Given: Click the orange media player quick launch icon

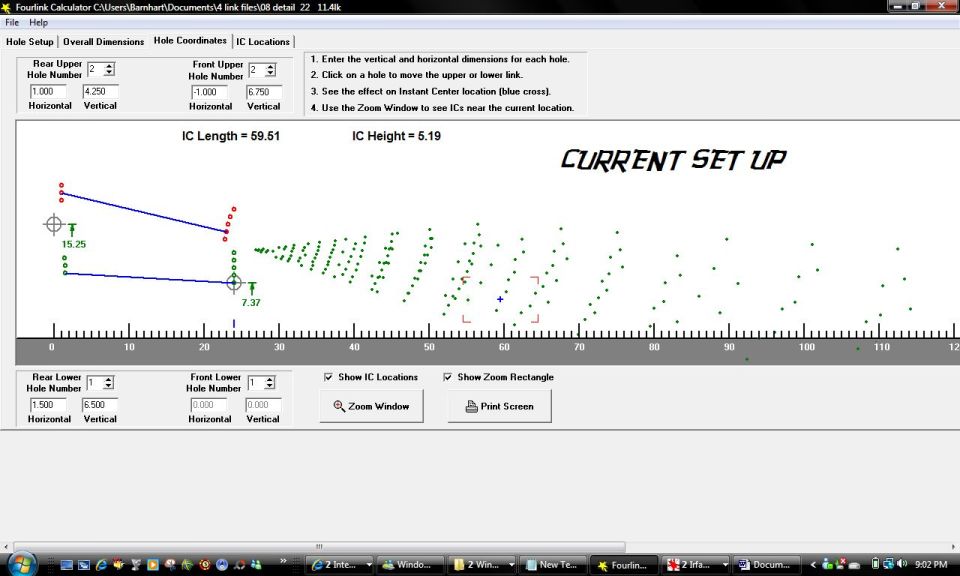Looking at the screenshot, I should 153,565.
